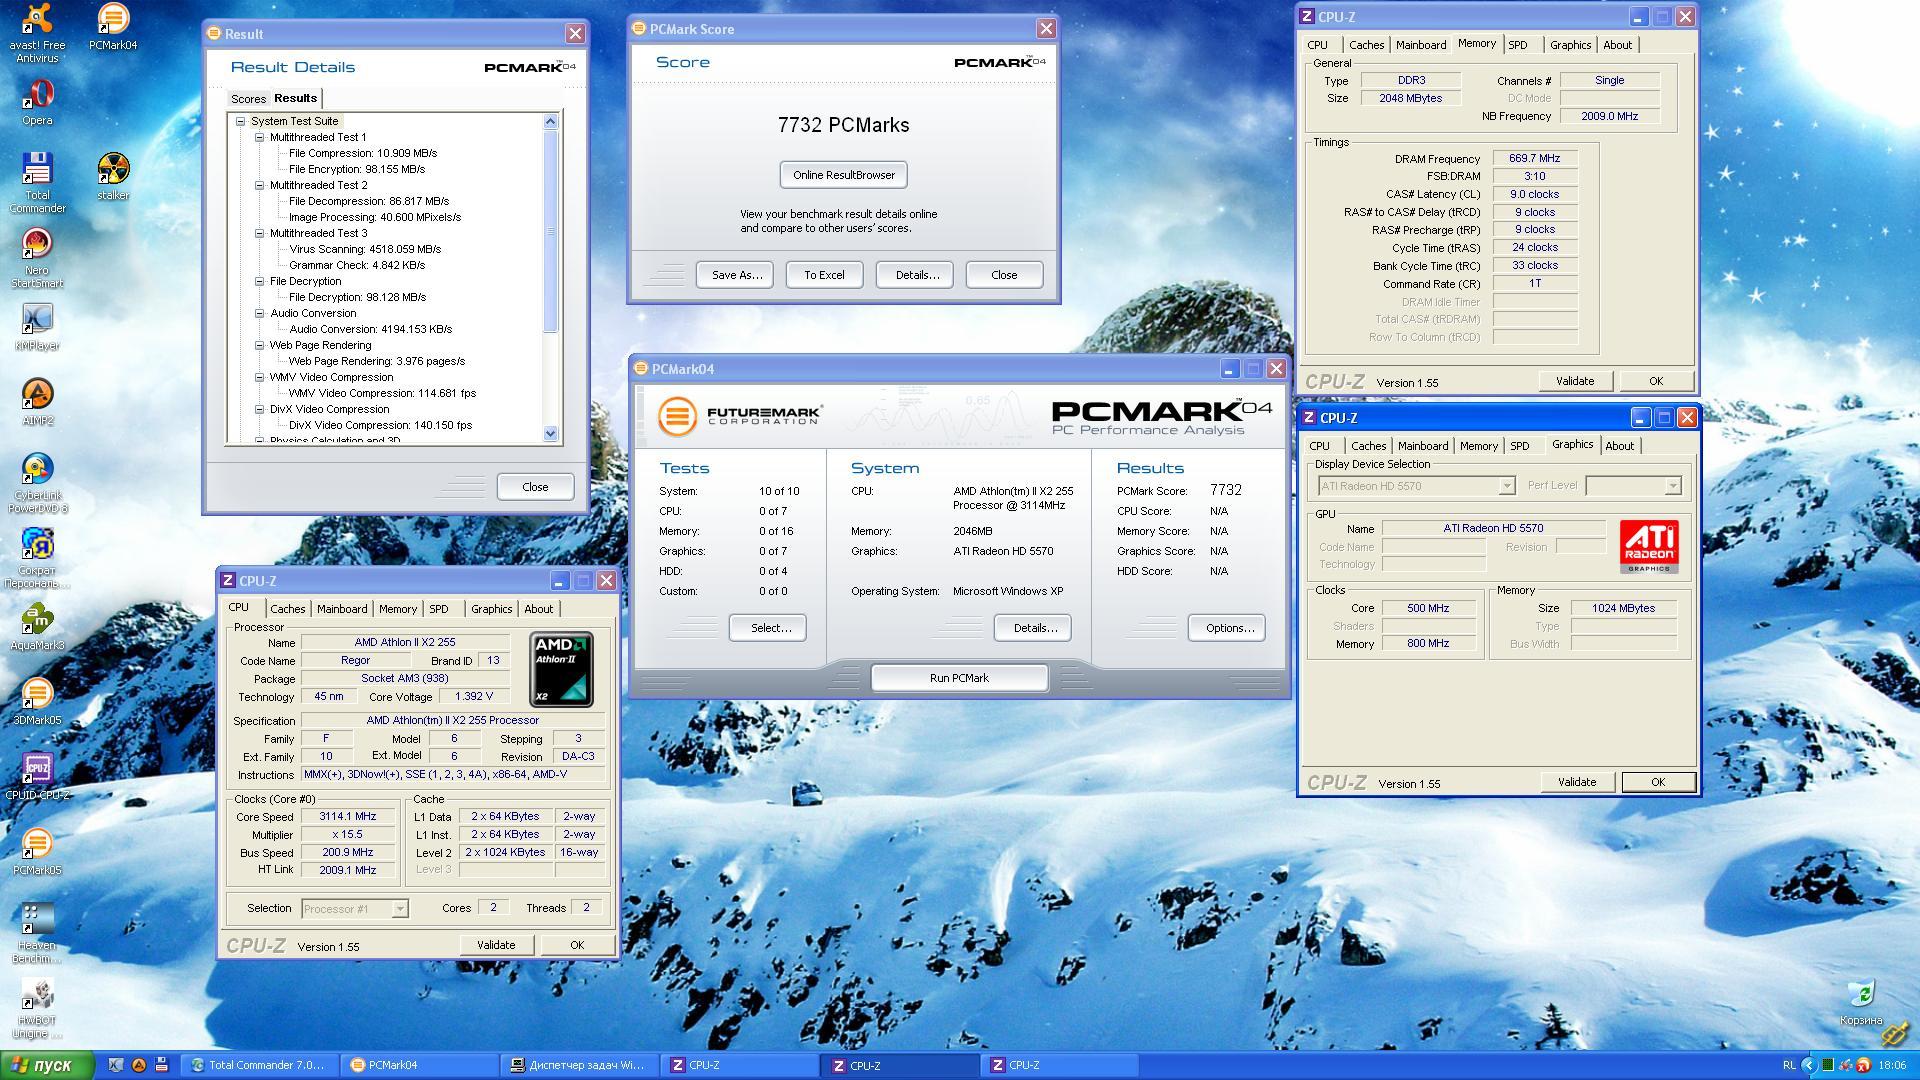Click the Core Speed 3114.1 MHz field
This screenshot has height=1080, width=1920.
coord(347,817)
